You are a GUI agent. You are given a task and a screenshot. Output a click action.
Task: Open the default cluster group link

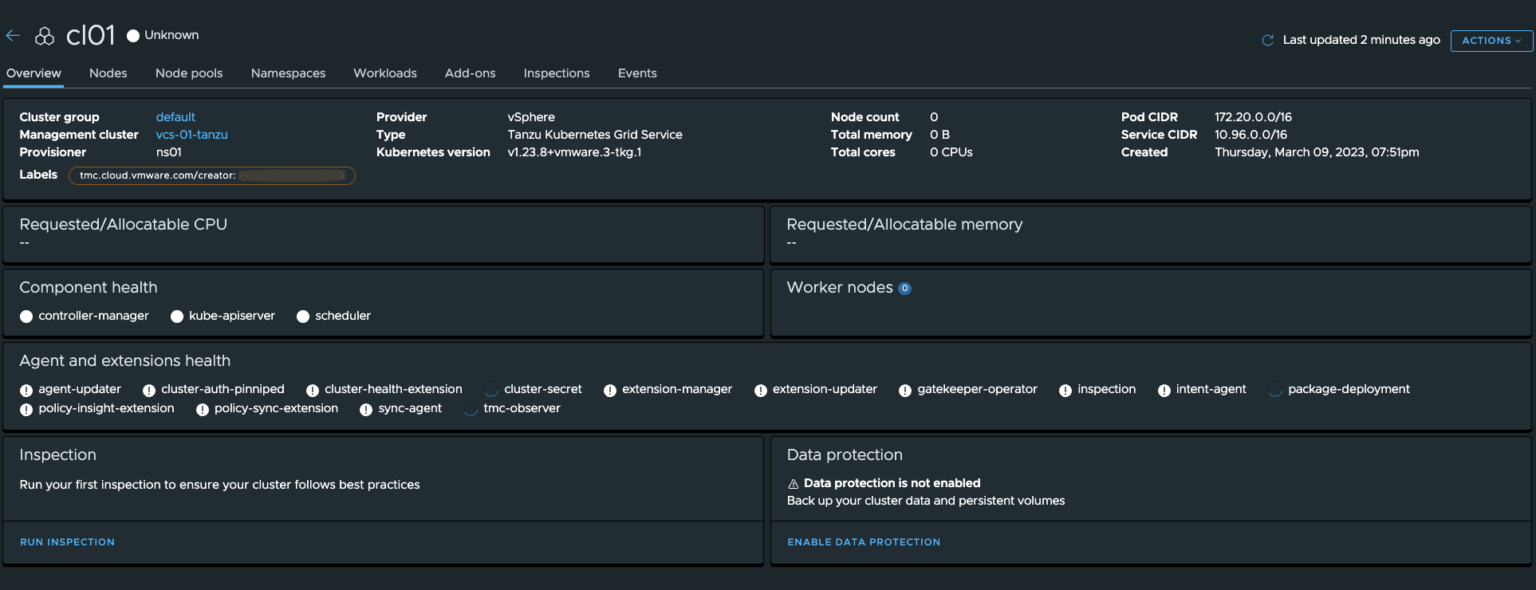(175, 116)
